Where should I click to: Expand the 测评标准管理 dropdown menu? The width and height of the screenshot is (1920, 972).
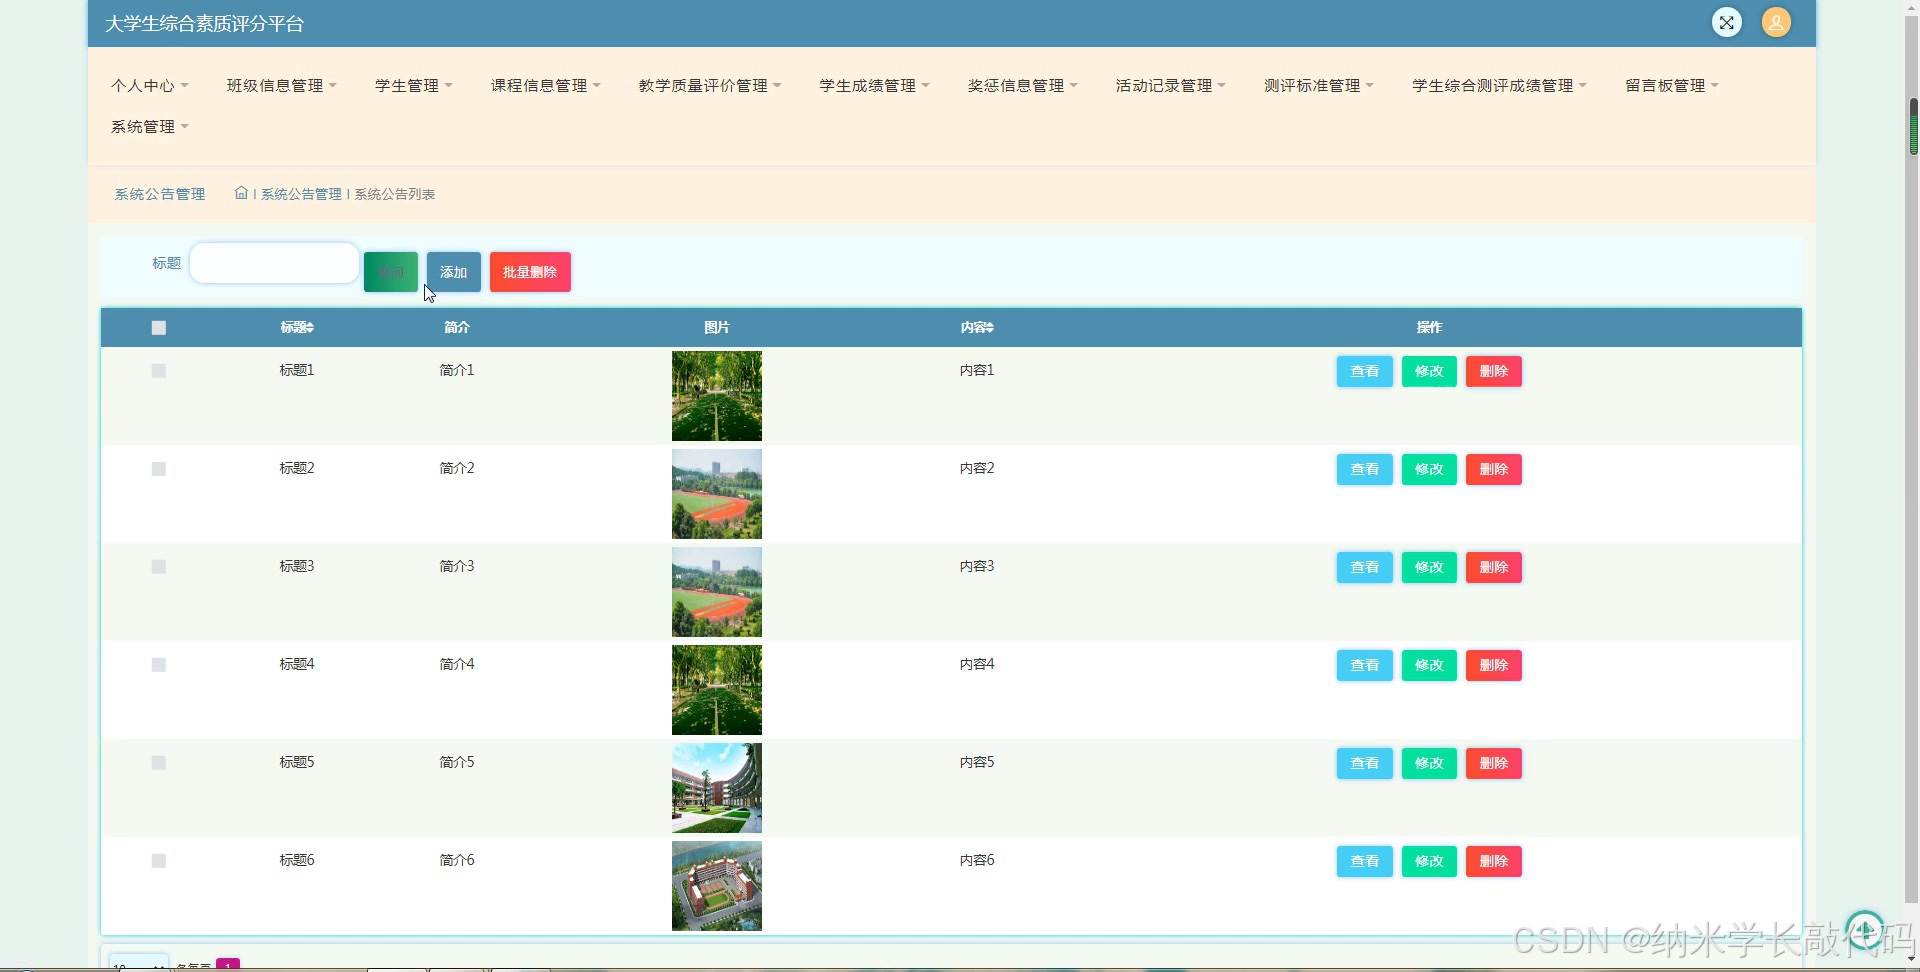point(1318,86)
